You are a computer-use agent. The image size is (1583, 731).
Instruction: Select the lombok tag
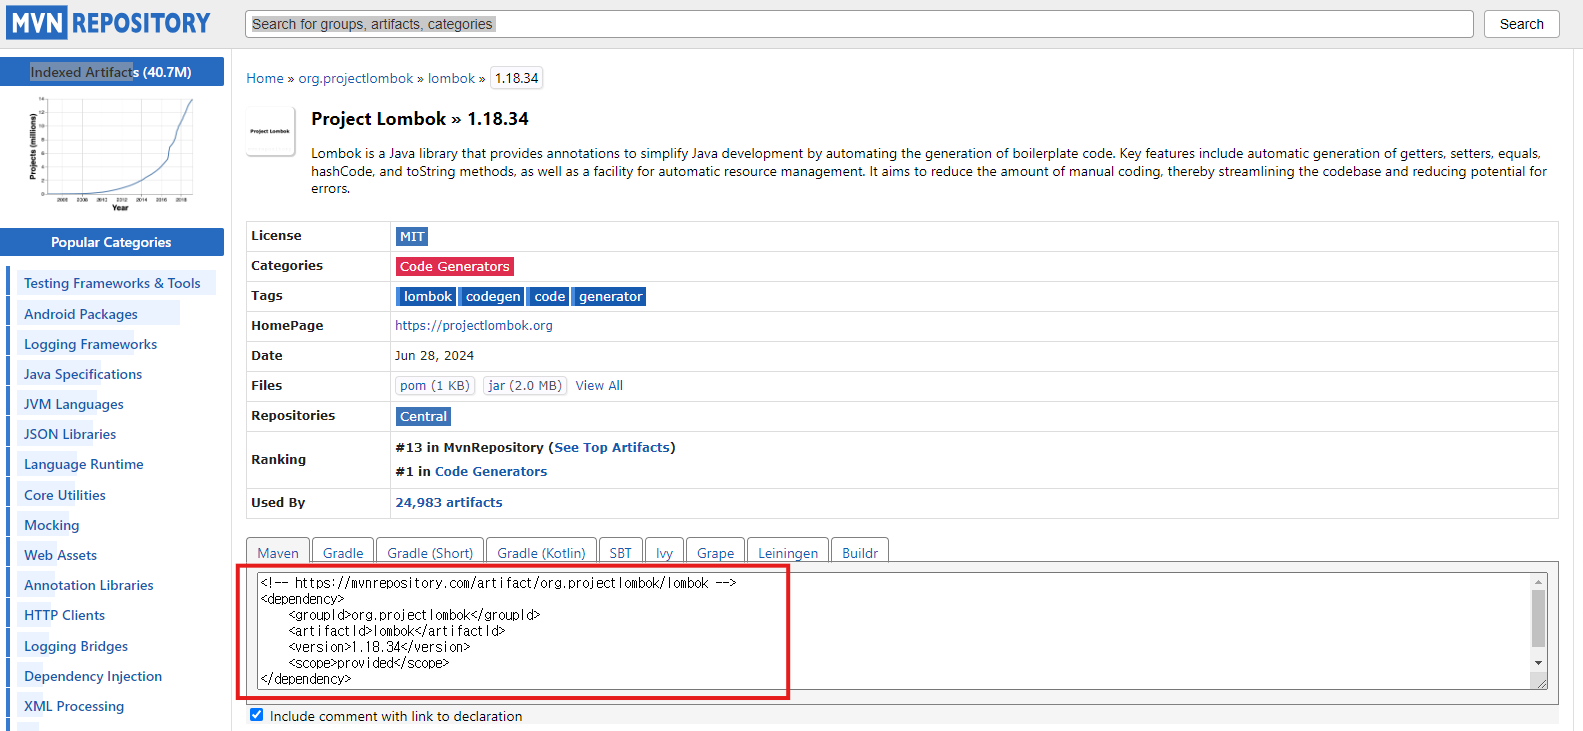(x=427, y=297)
